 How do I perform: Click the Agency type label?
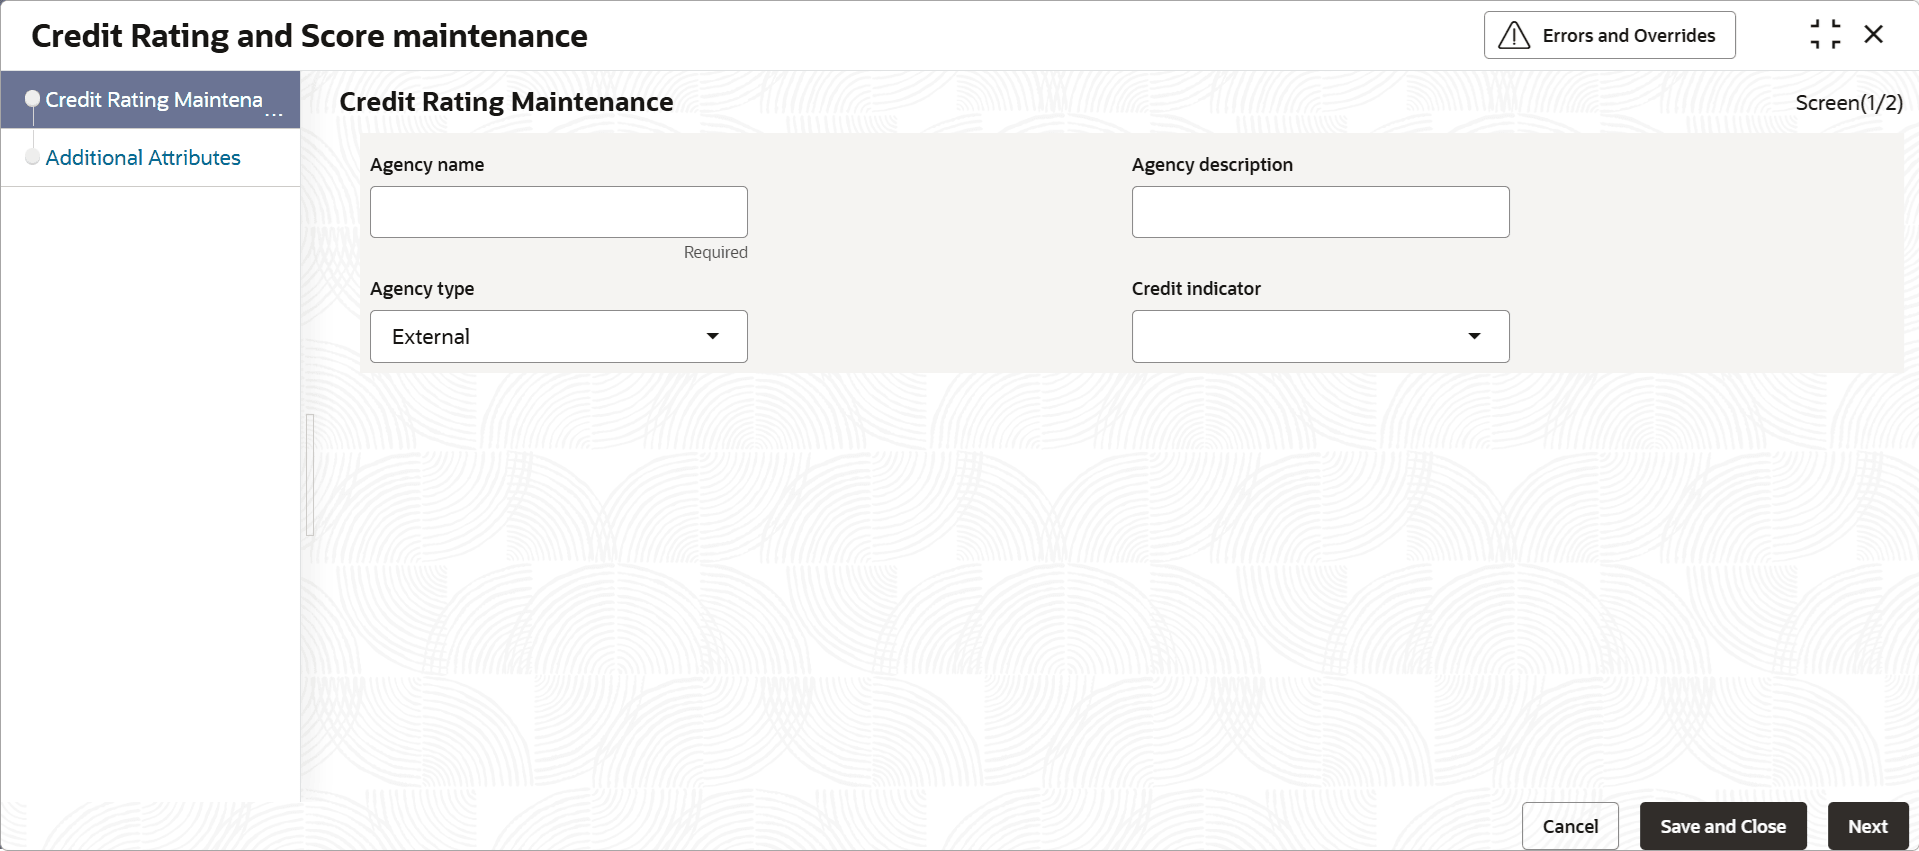(x=422, y=289)
